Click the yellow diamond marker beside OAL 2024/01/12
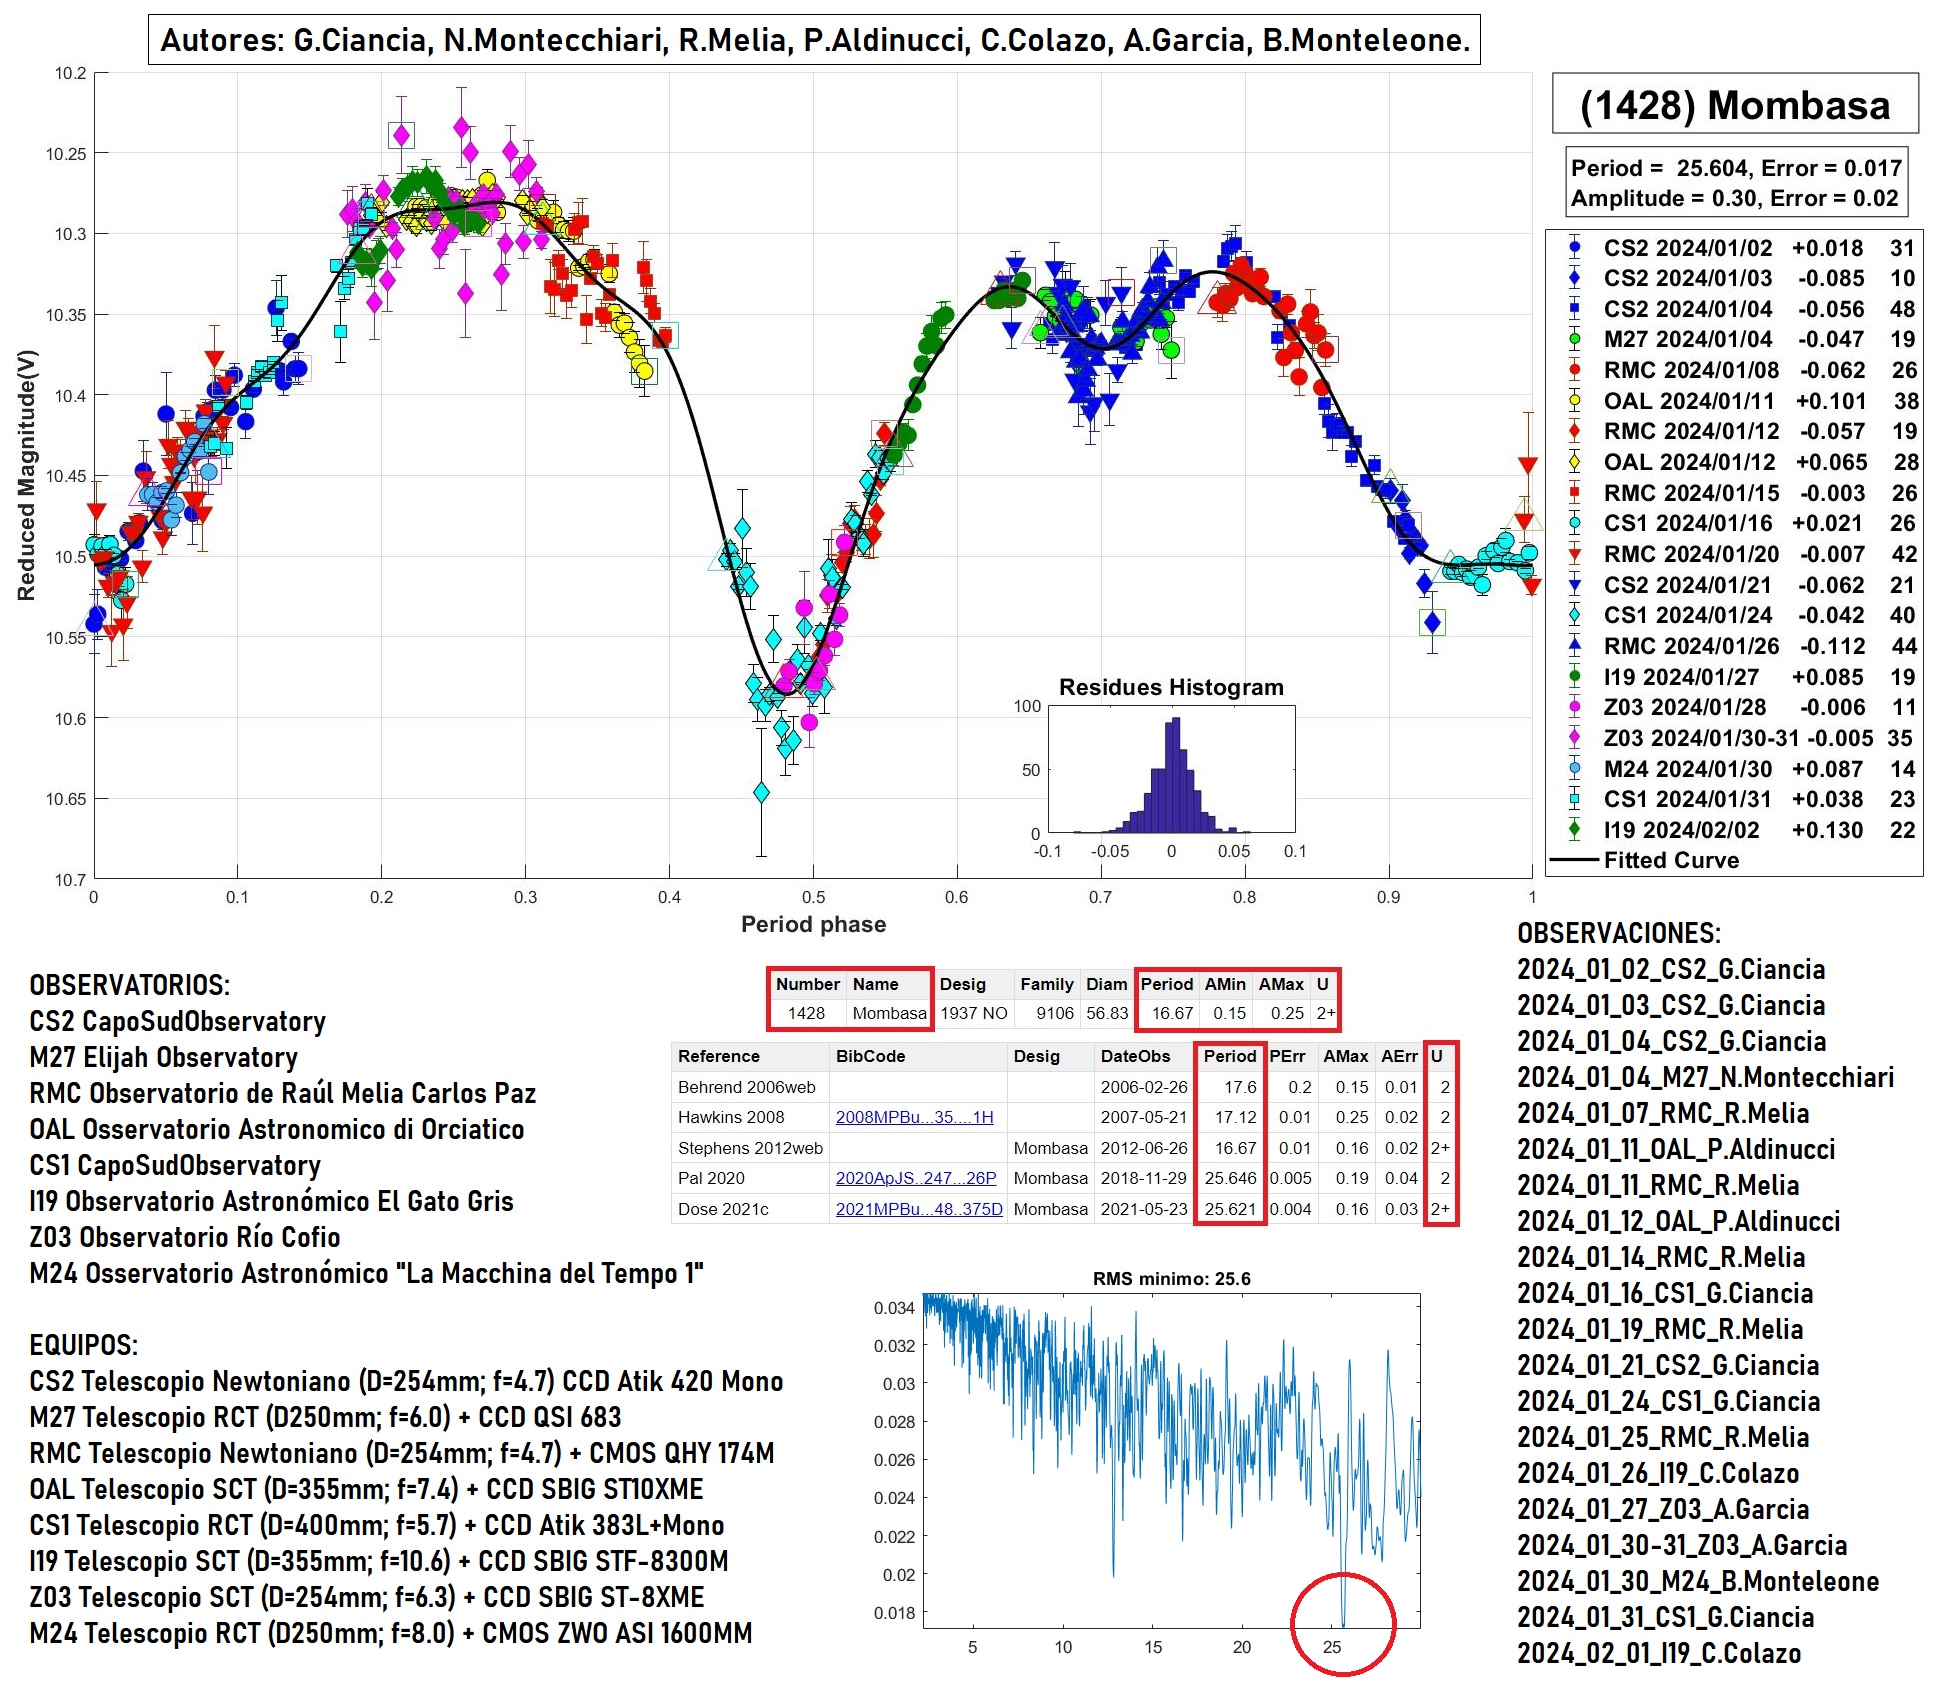Screen dimensions: 1945x1693 click(x=1575, y=462)
